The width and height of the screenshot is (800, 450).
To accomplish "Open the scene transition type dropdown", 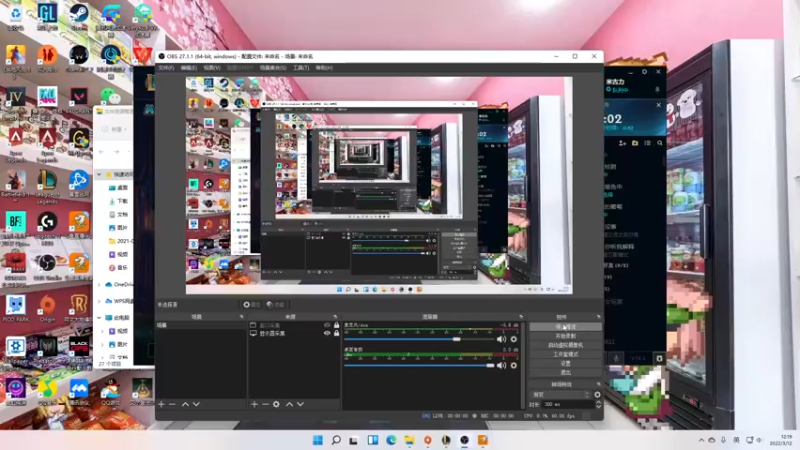I will [x=561, y=394].
